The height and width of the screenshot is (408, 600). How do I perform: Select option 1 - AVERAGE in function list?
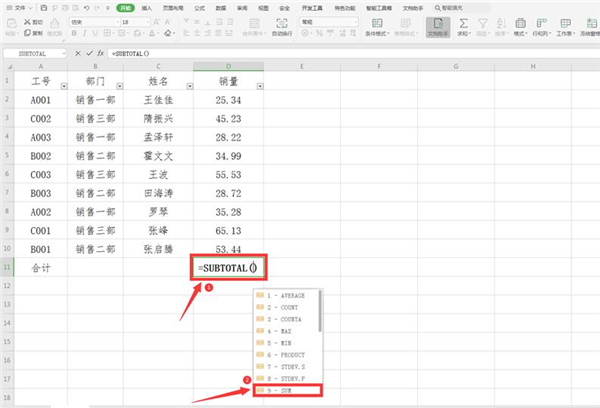[x=286, y=295]
